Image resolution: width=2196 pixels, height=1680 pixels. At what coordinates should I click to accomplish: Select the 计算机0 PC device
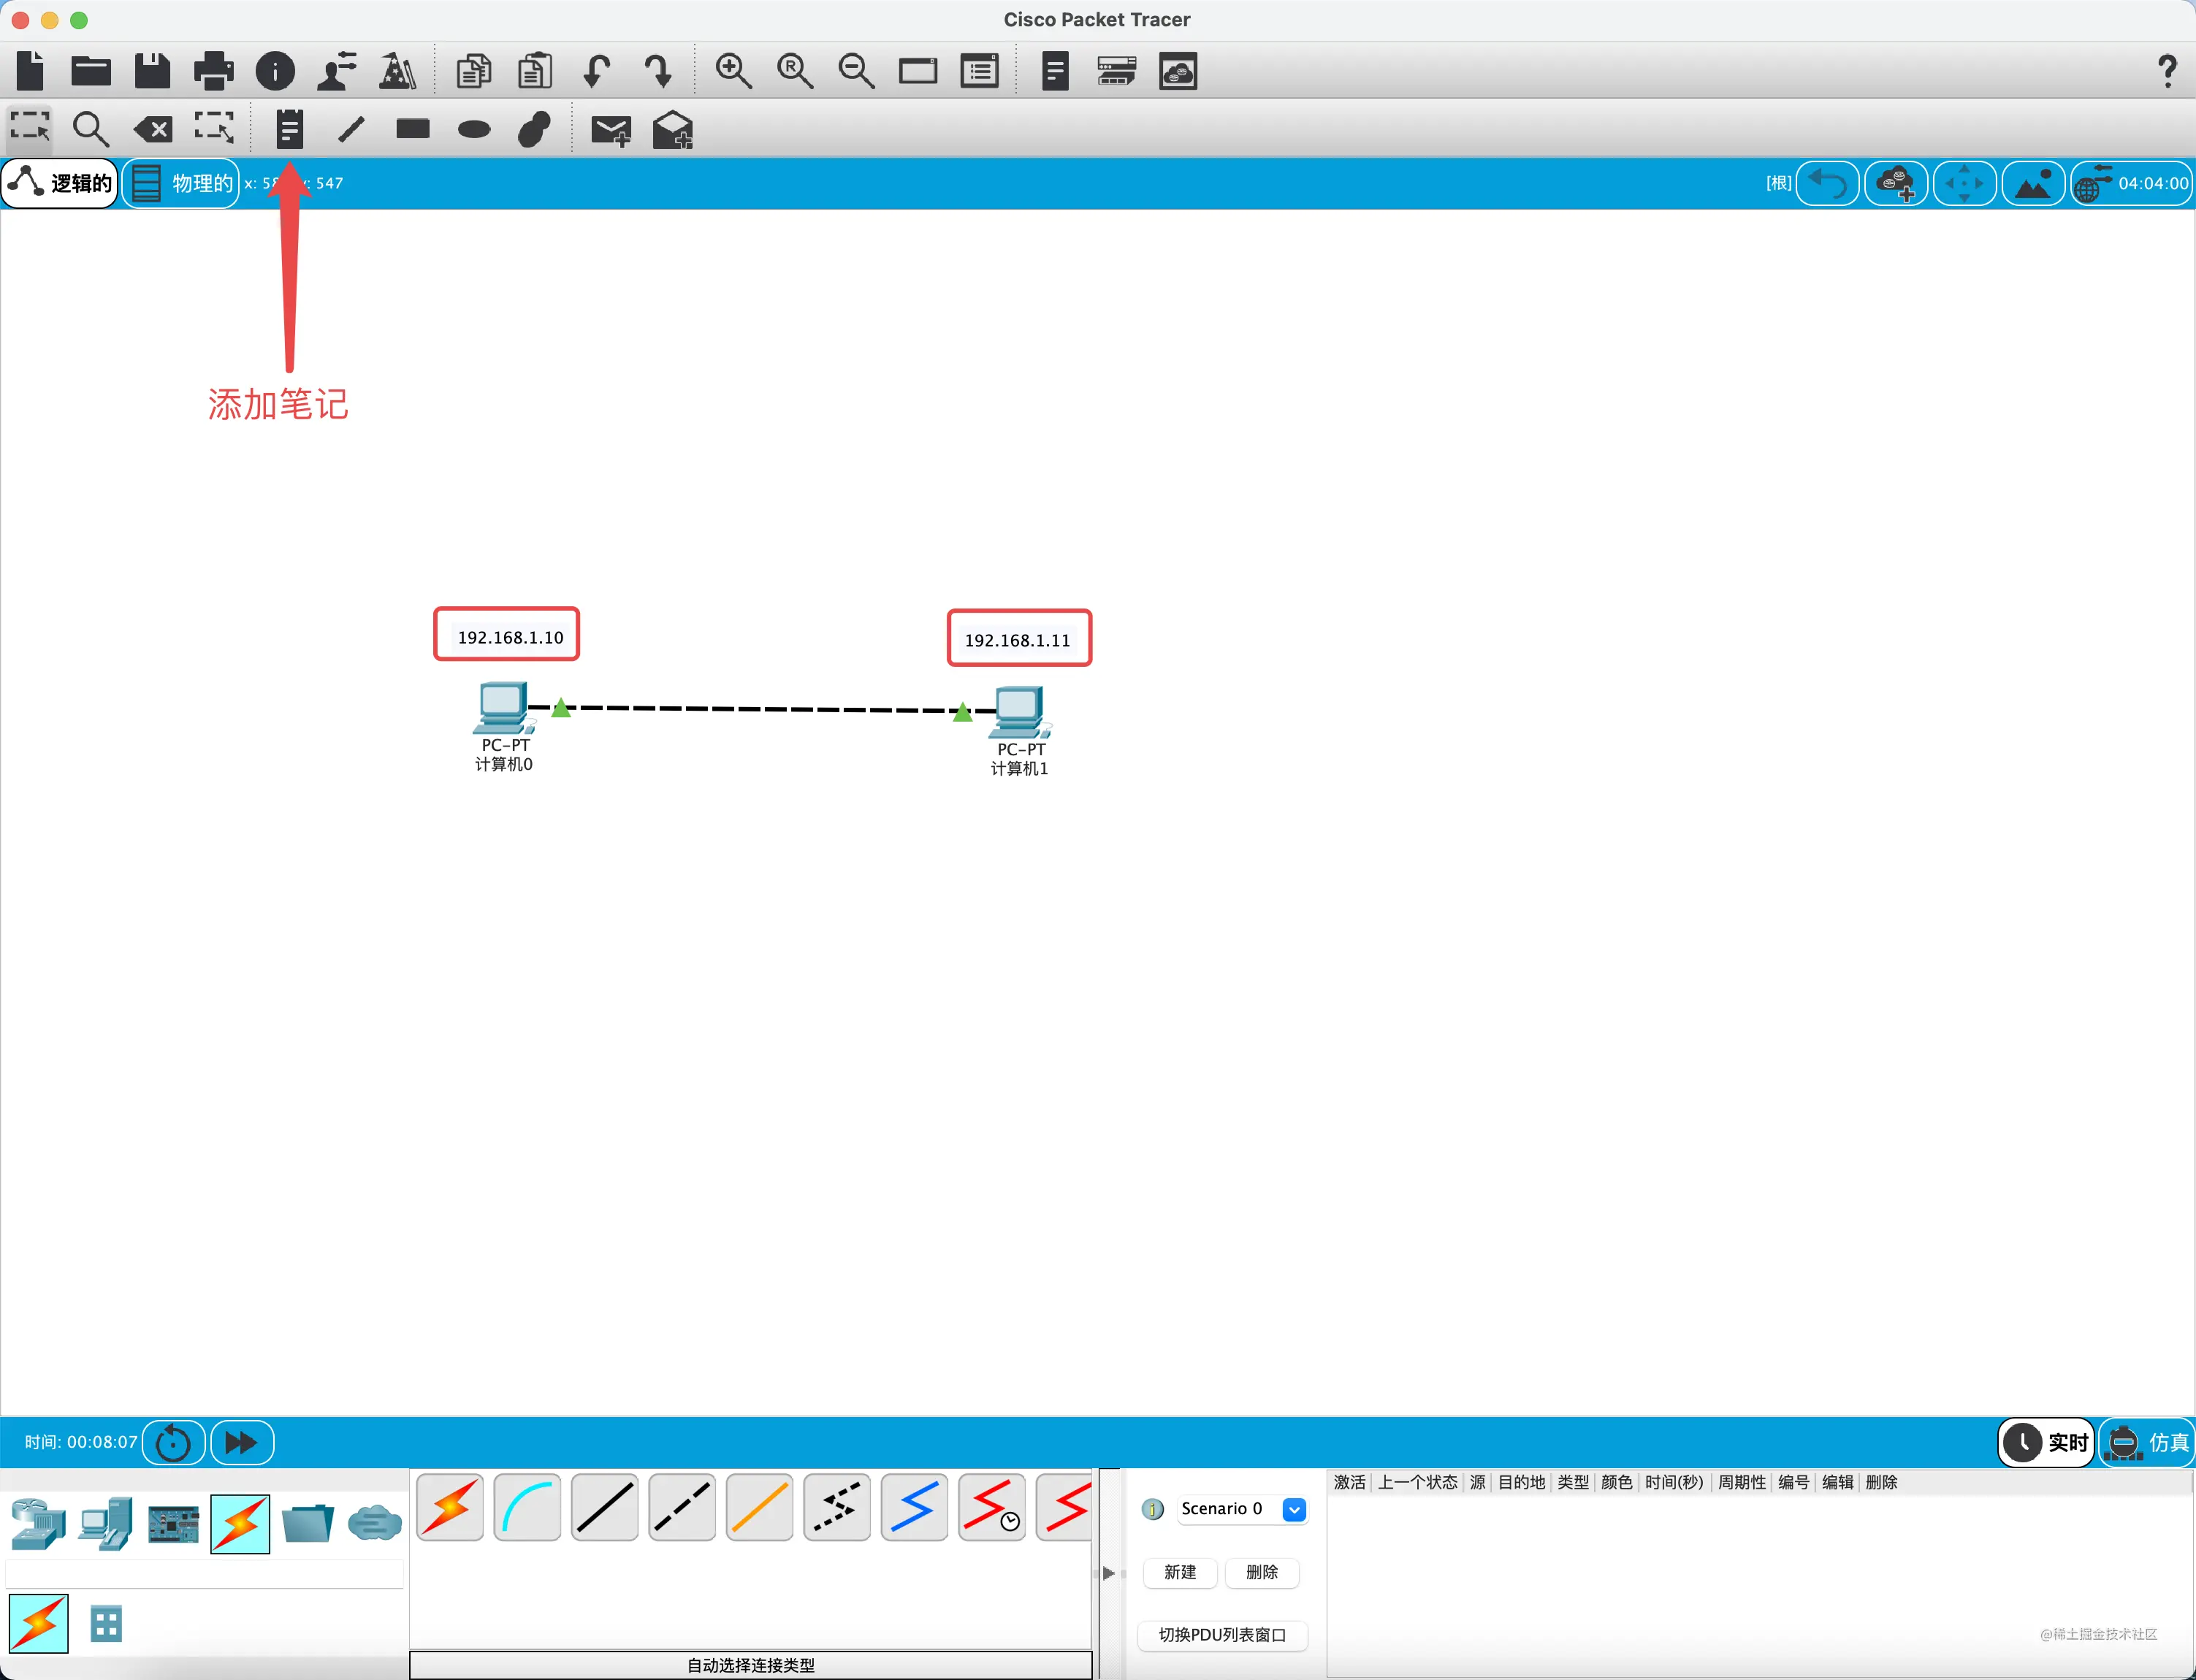click(503, 709)
